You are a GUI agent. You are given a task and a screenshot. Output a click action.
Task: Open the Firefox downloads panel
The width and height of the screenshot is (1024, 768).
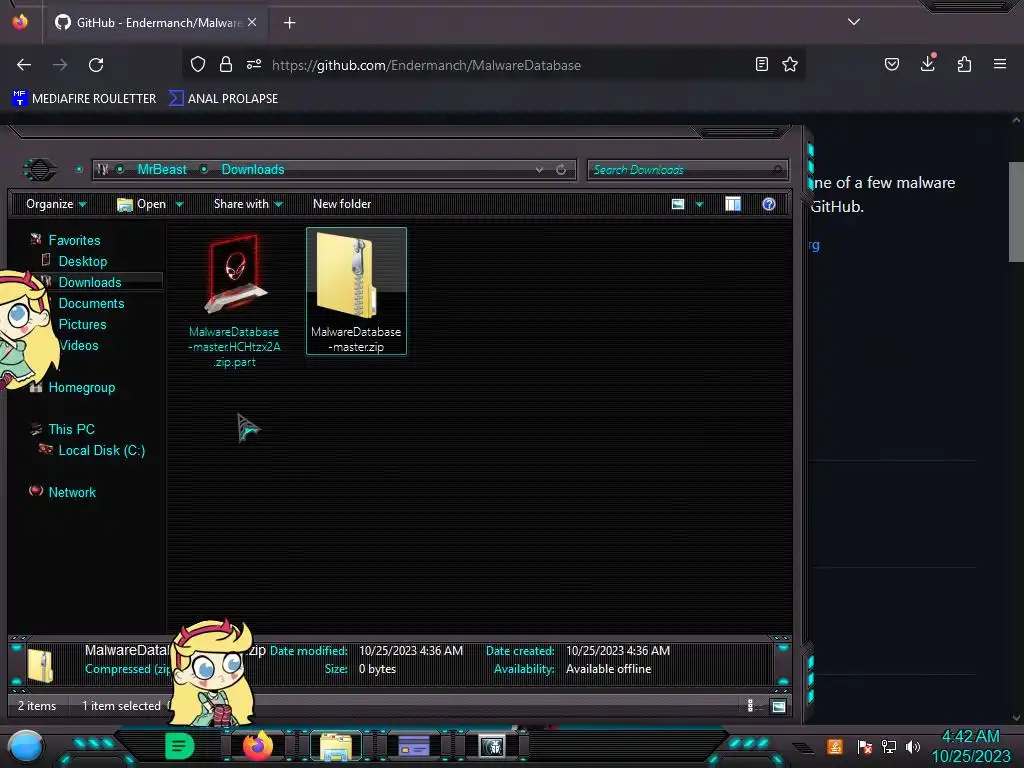coord(928,63)
